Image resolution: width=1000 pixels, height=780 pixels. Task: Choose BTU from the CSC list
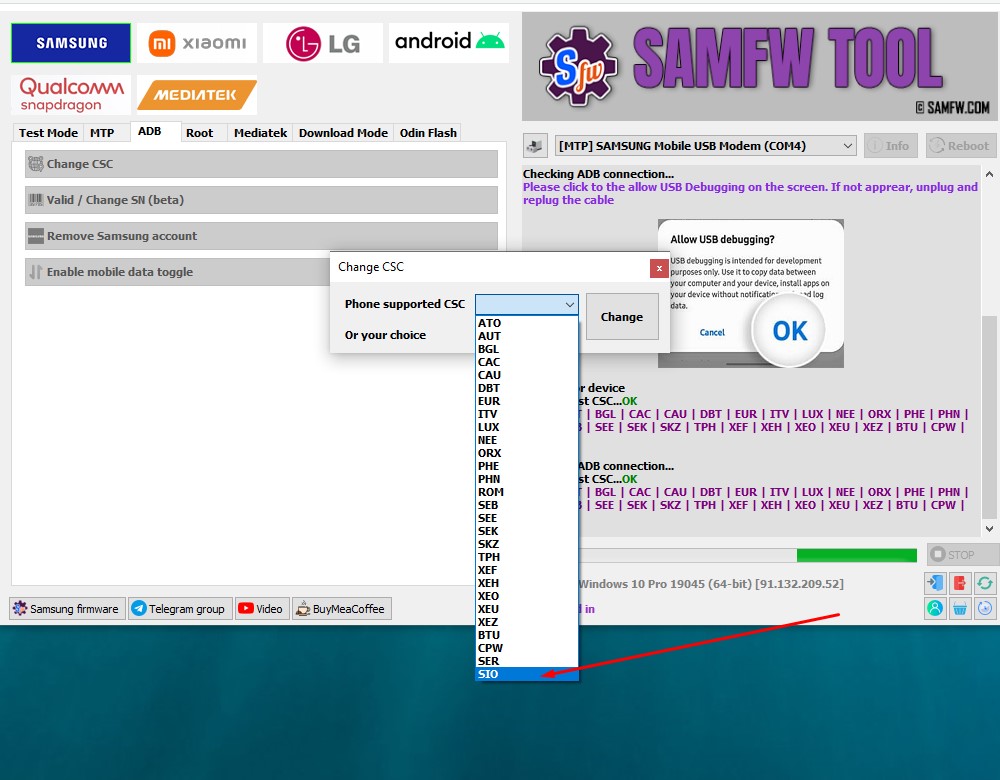pyautogui.click(x=527, y=635)
